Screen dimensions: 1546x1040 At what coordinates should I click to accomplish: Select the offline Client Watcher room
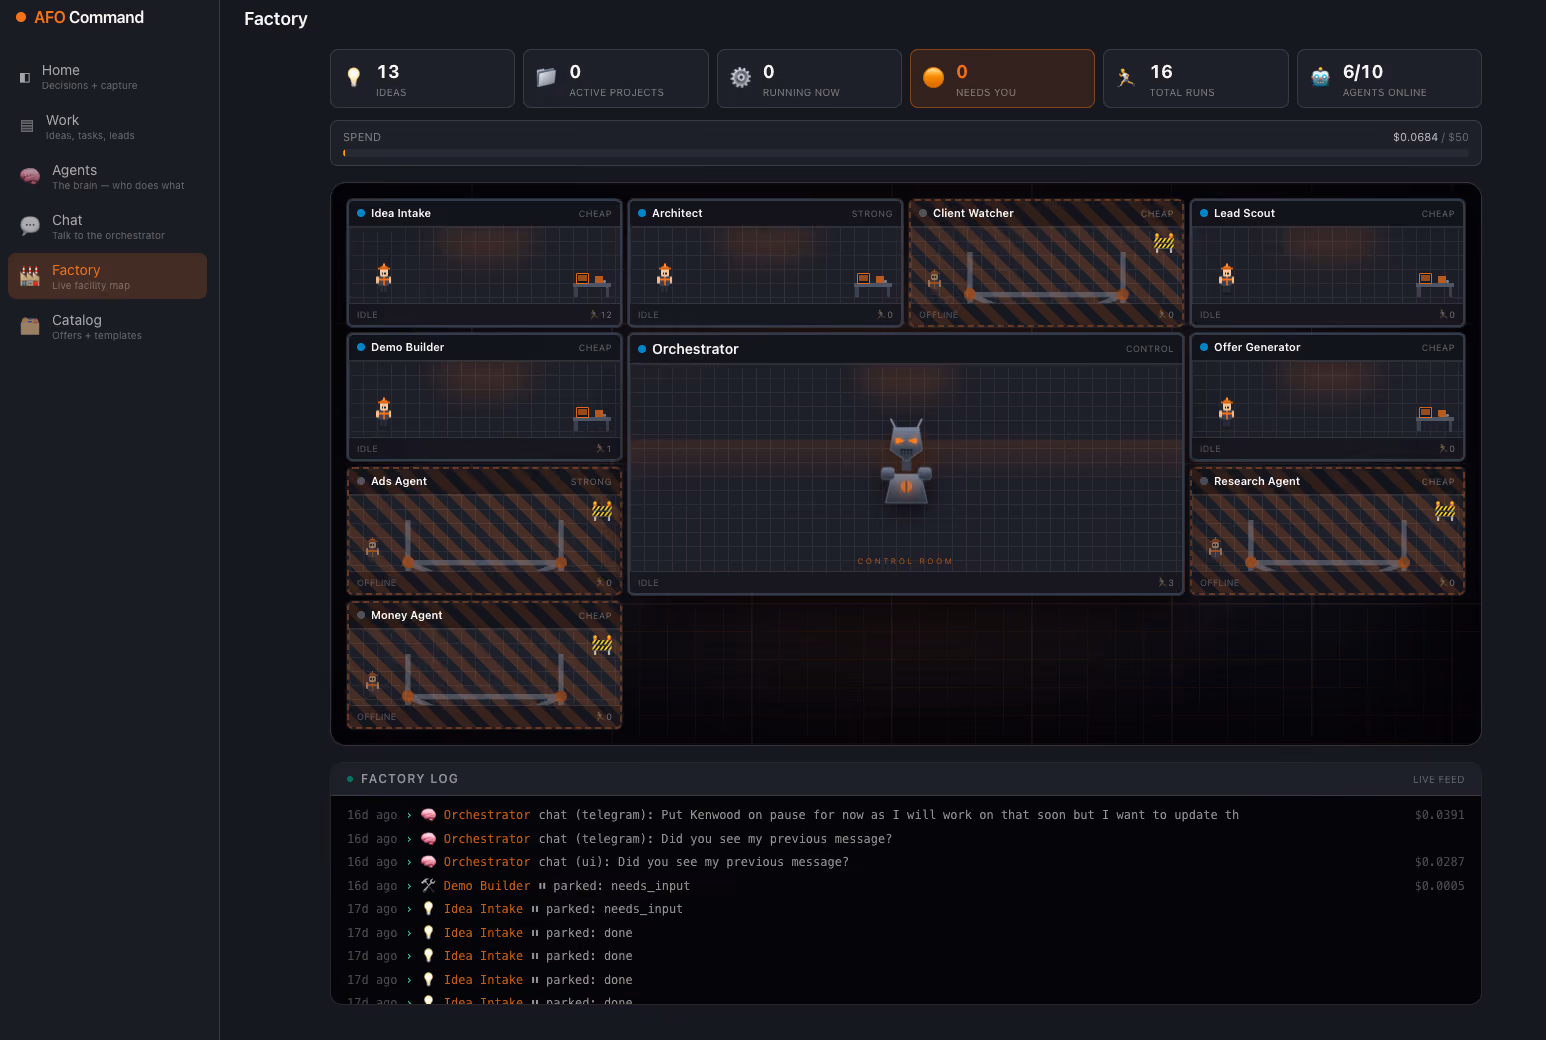(1046, 263)
